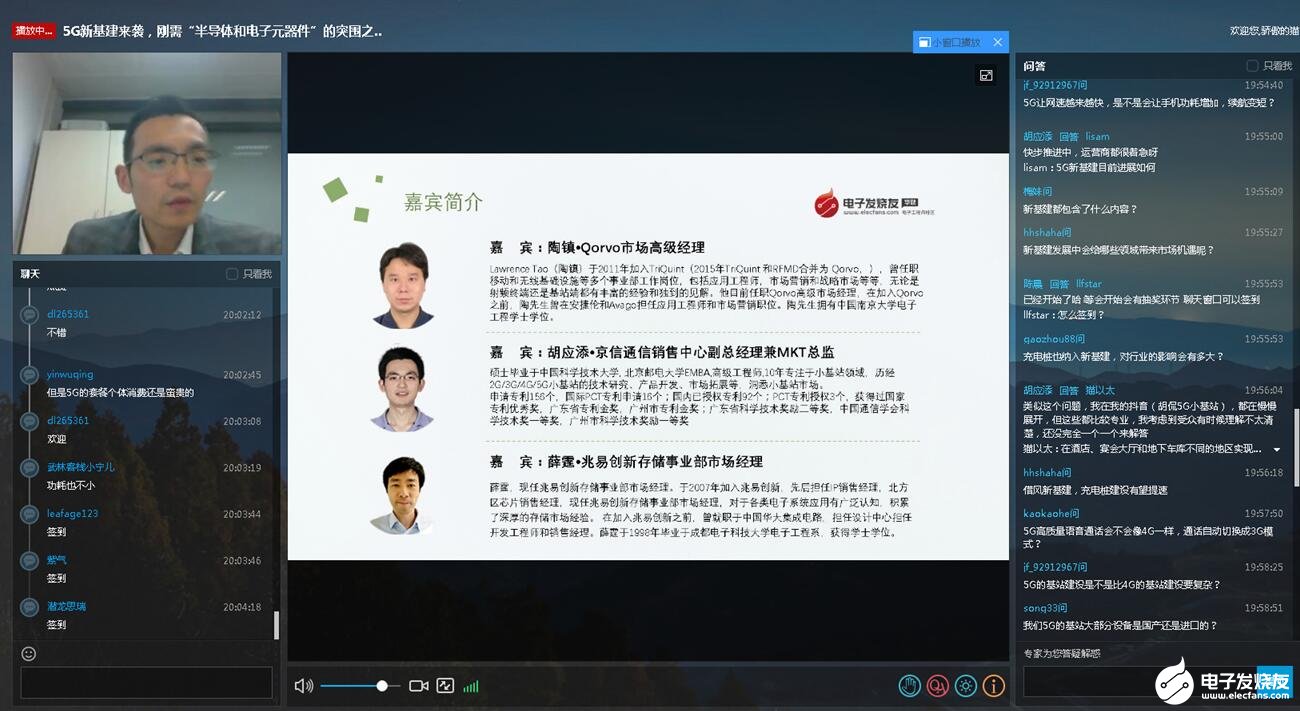Click 陈晨 answerer name in Q&A
The height and width of the screenshot is (711, 1300).
[x=1033, y=284]
